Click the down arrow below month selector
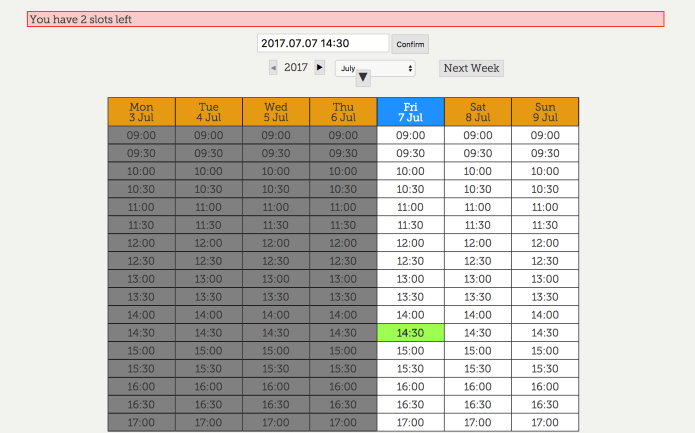The image size is (695, 433). [x=363, y=78]
